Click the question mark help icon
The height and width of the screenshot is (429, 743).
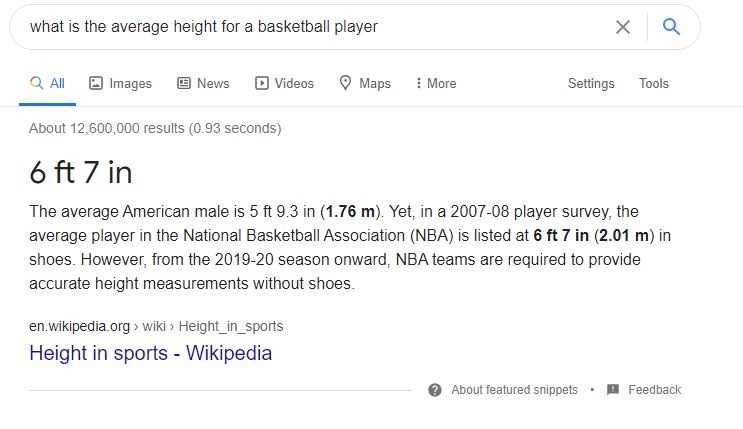tap(435, 390)
